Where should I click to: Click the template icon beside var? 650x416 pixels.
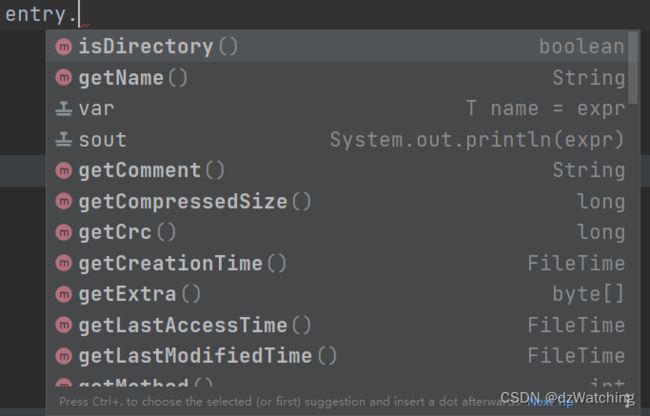click(x=64, y=109)
